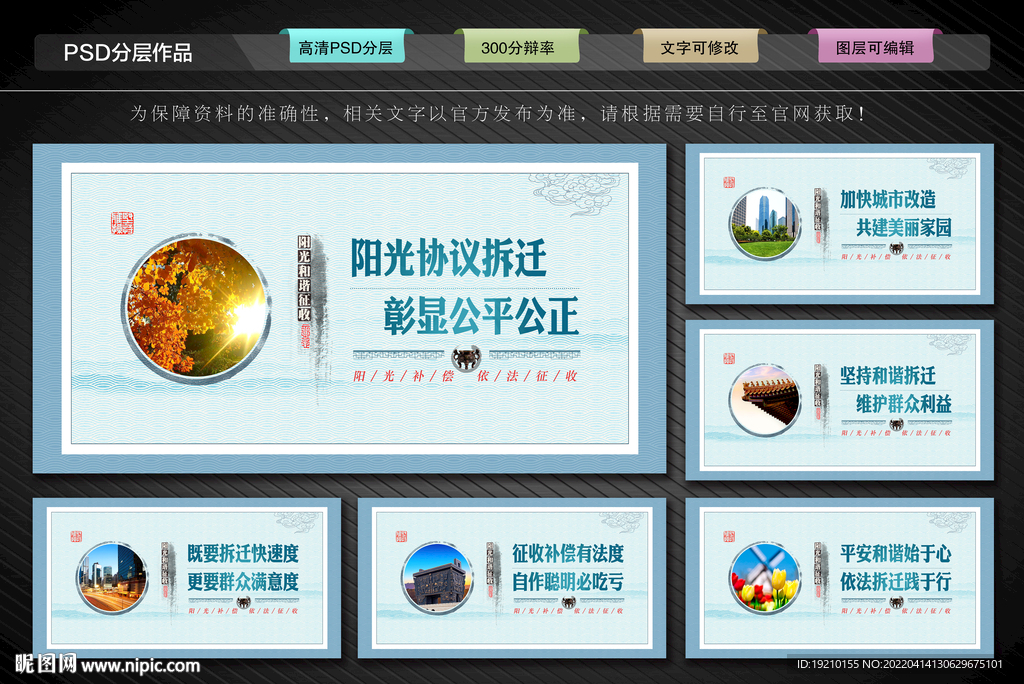Click the 文字可修改 tan tag
The image size is (1024, 684).
(700, 46)
